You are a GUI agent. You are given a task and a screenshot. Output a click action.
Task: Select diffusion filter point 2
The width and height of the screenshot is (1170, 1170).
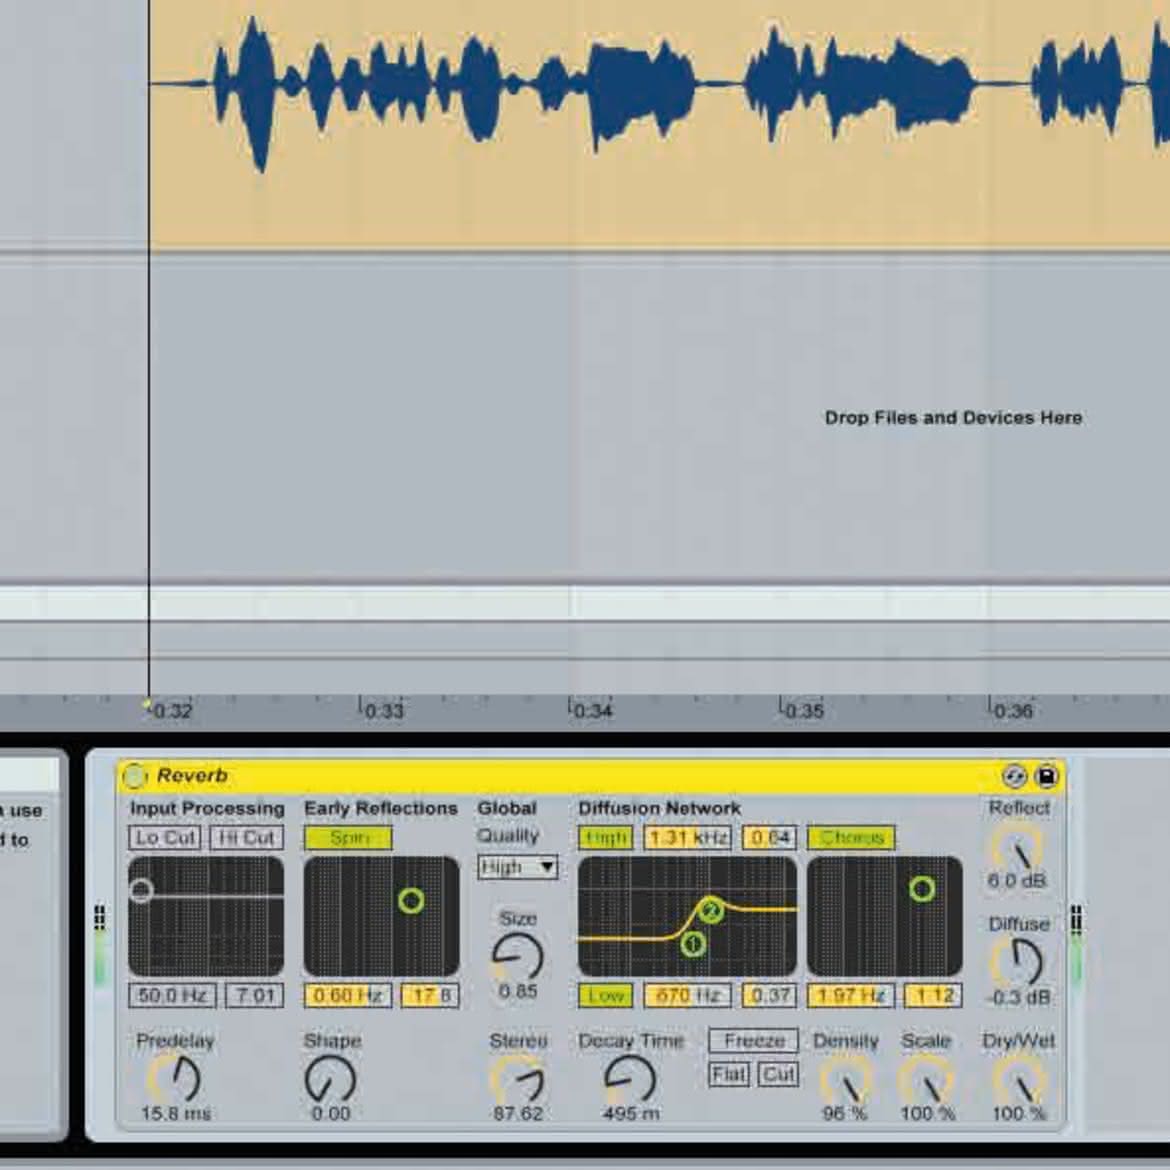[711, 911]
